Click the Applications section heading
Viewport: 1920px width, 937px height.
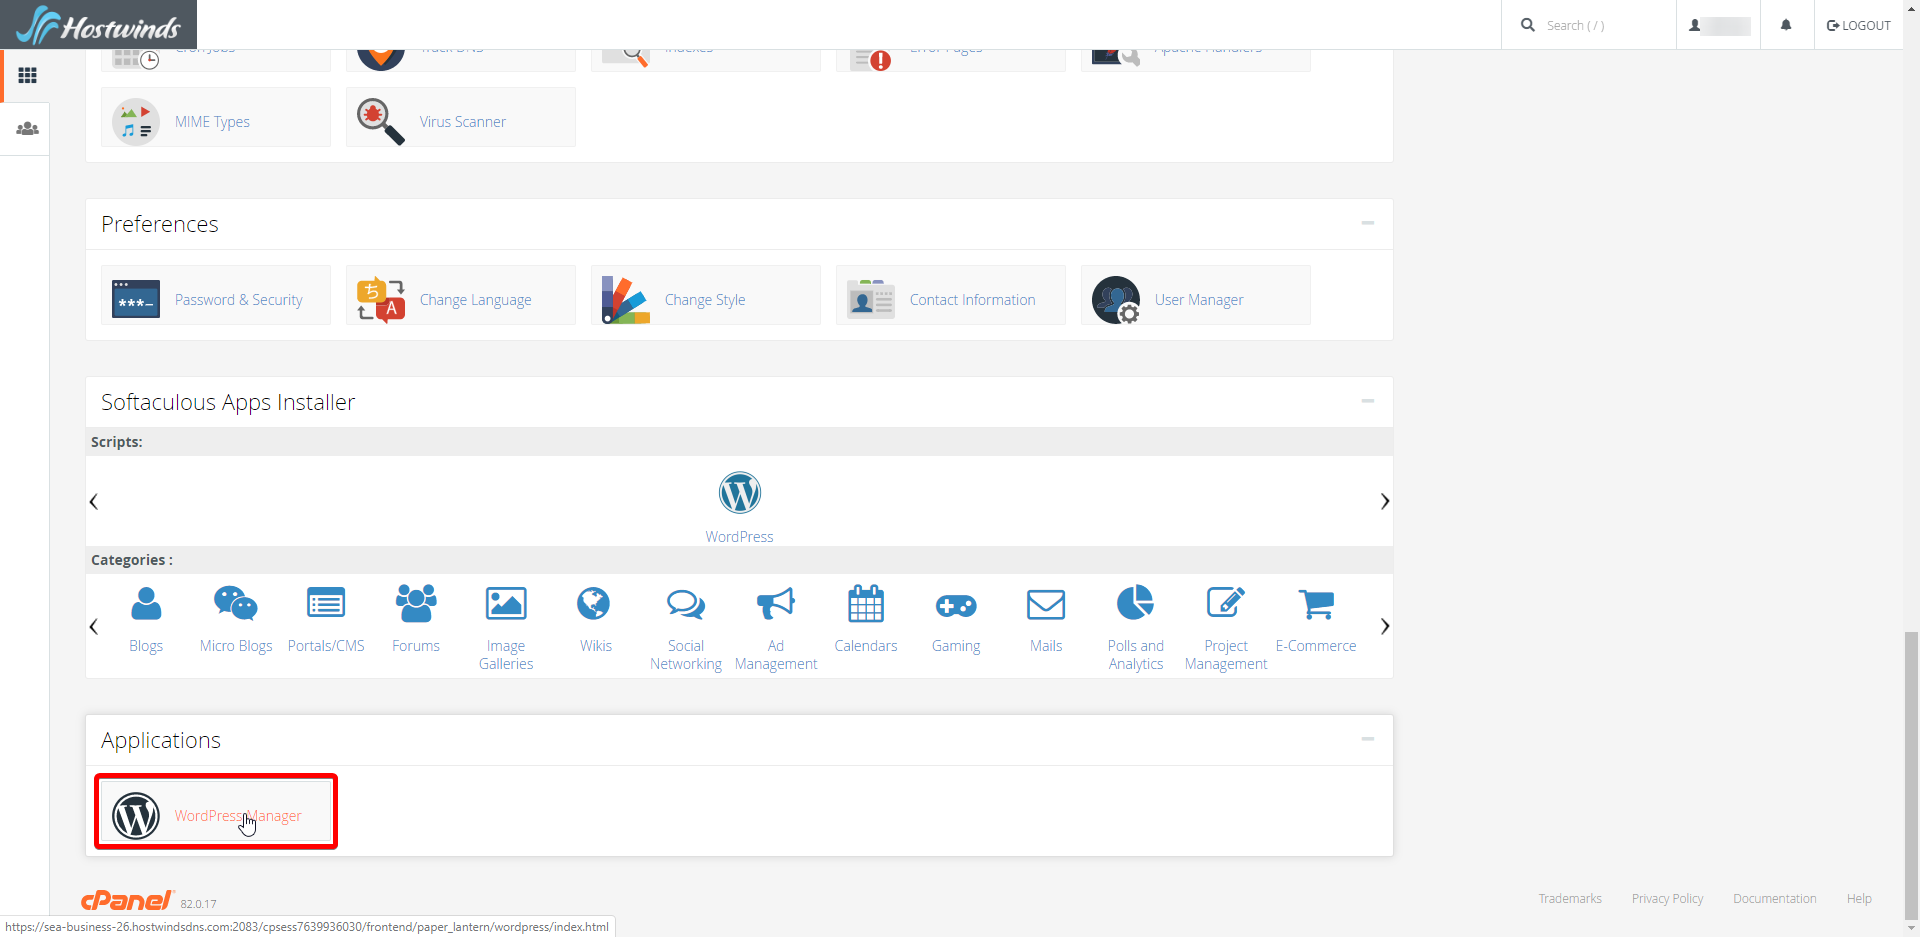click(161, 740)
